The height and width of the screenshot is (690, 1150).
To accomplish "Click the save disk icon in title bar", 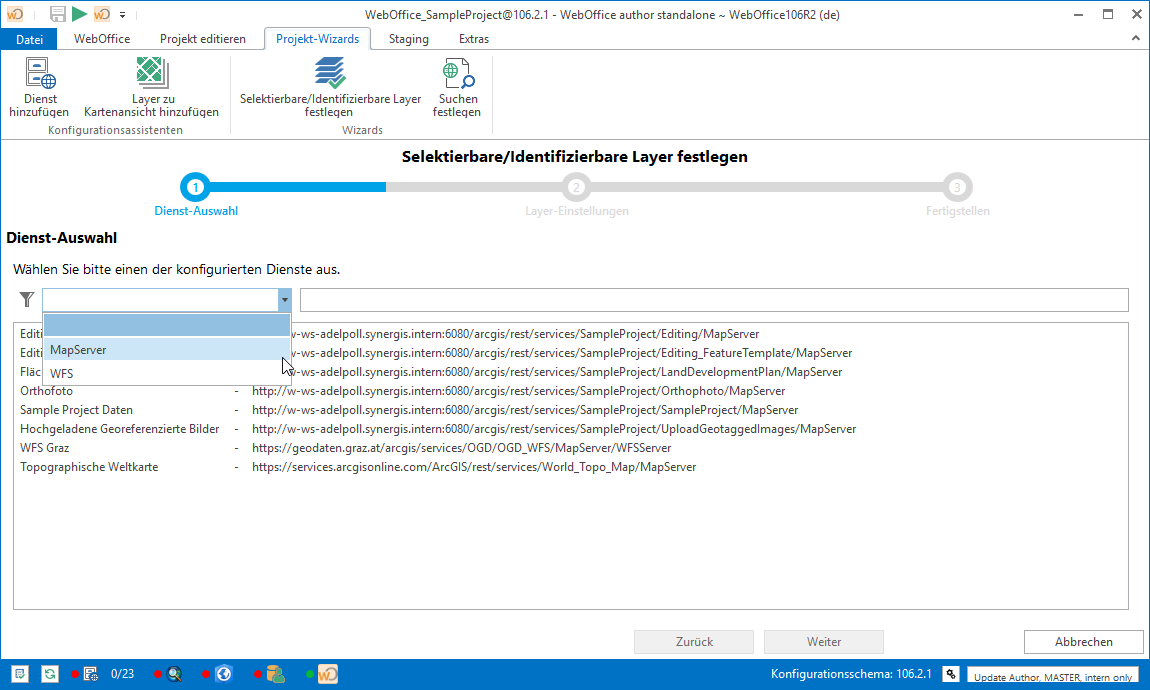I will 58,14.
